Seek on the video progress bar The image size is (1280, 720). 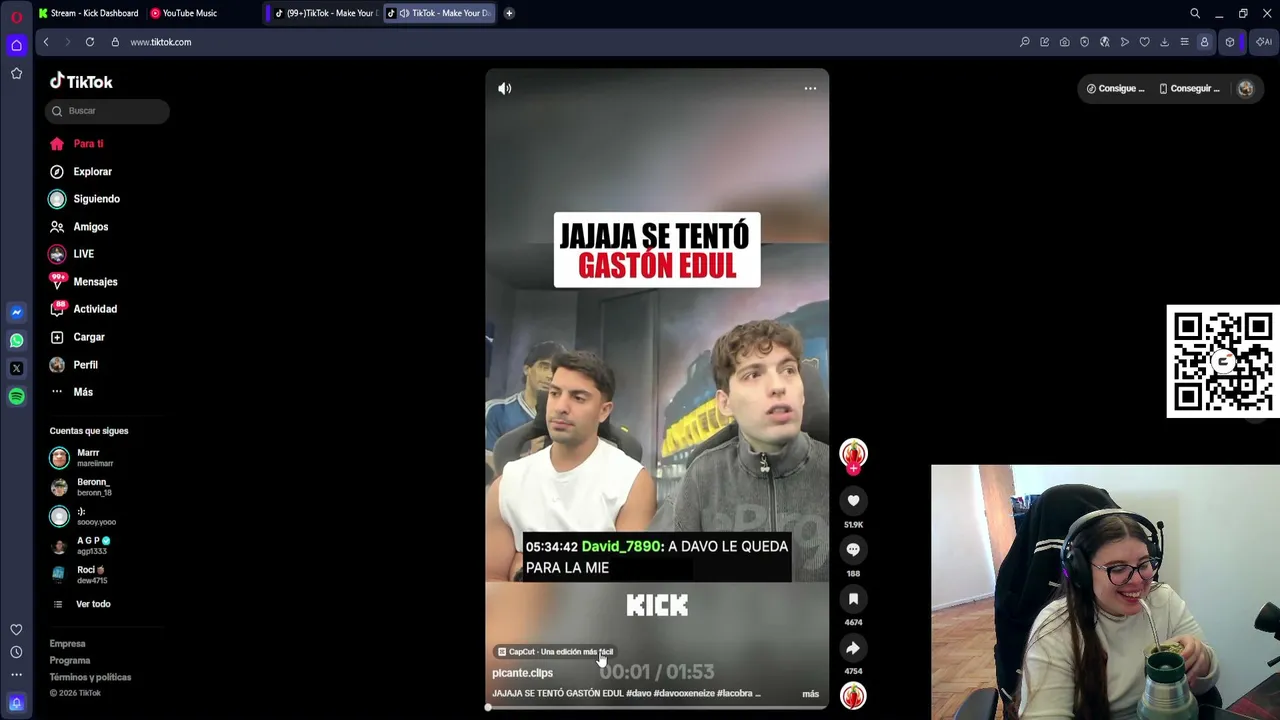(657, 707)
